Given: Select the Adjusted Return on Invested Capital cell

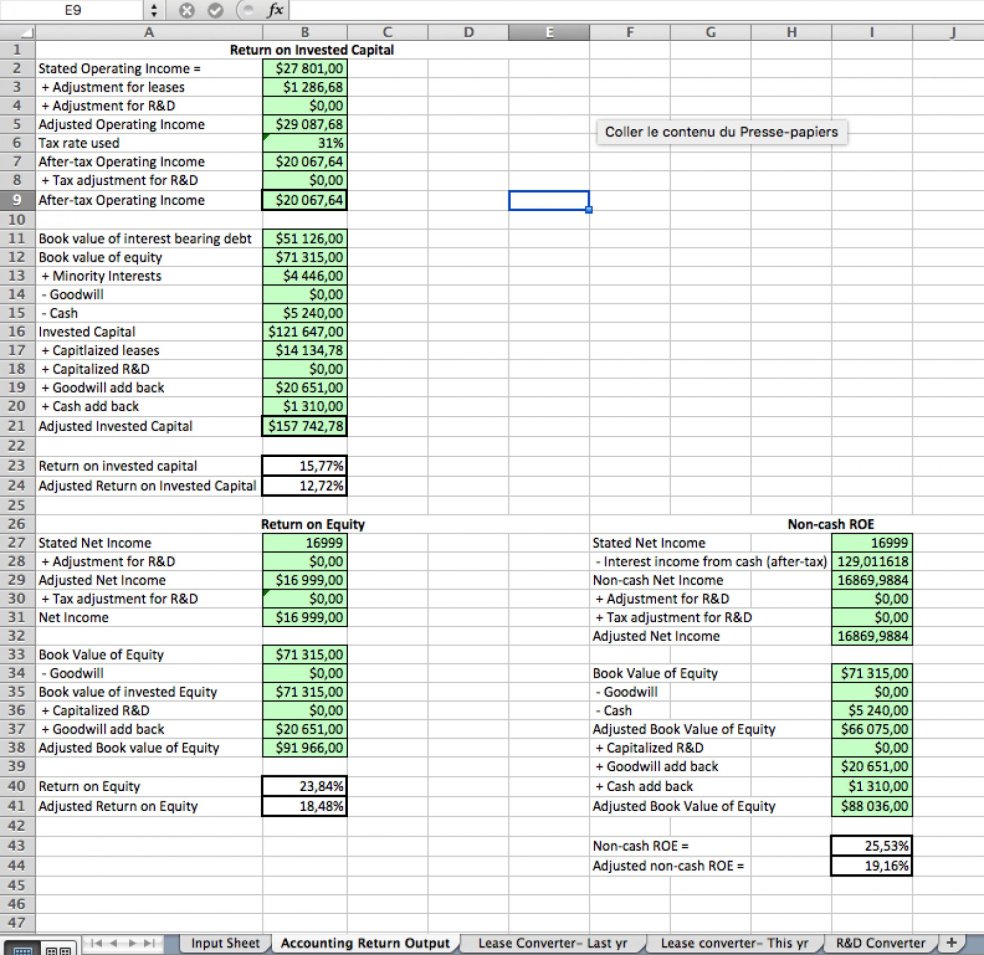Looking at the screenshot, I should (x=146, y=484).
